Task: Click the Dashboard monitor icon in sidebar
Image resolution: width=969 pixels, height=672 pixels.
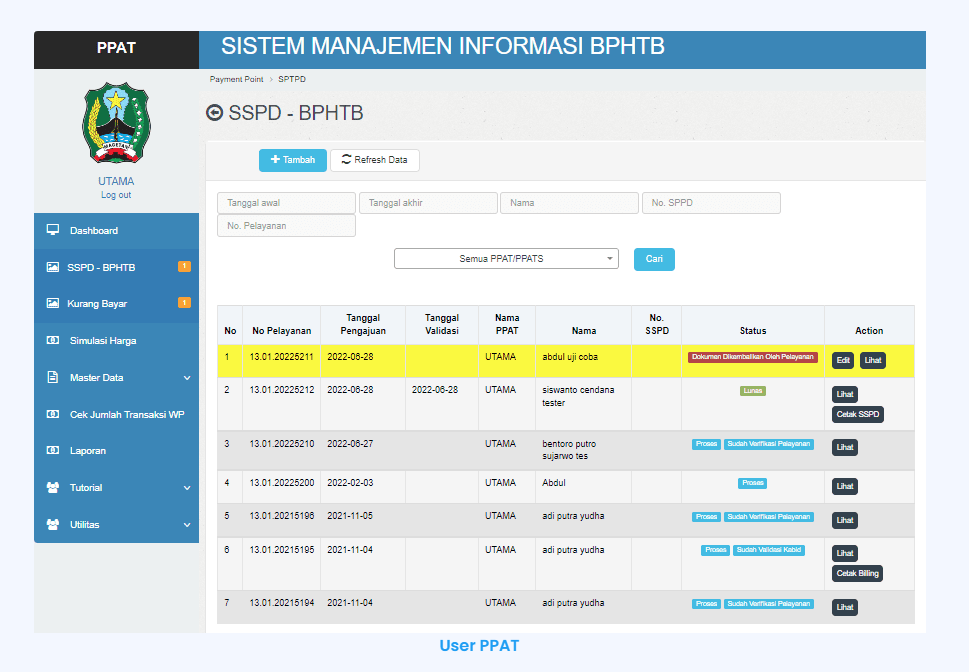Action: point(53,230)
